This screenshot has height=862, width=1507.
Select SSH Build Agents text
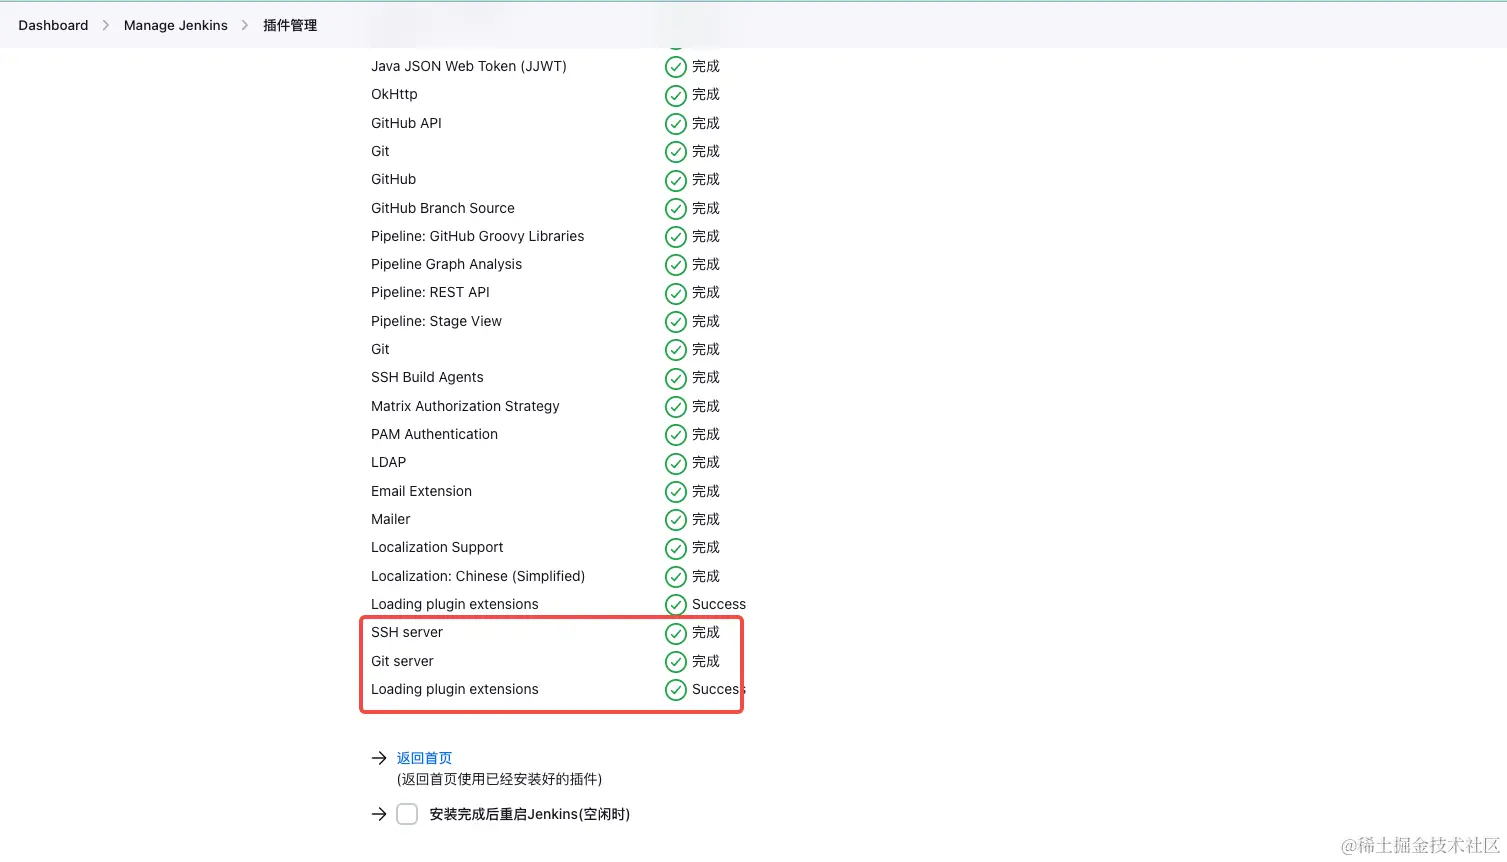[427, 377]
